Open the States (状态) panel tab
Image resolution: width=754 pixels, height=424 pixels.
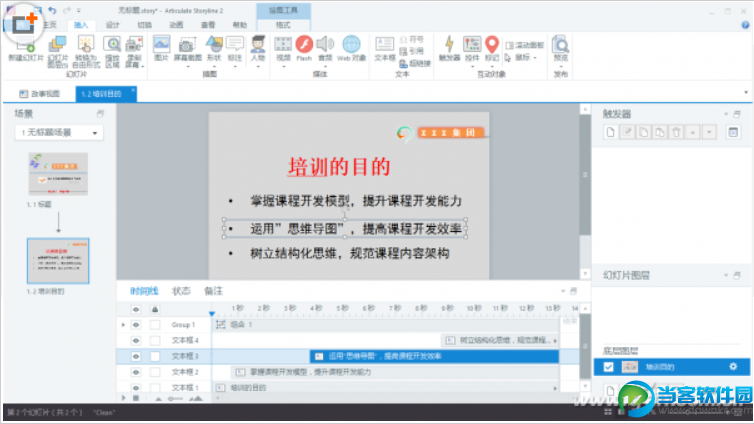pyautogui.click(x=181, y=291)
